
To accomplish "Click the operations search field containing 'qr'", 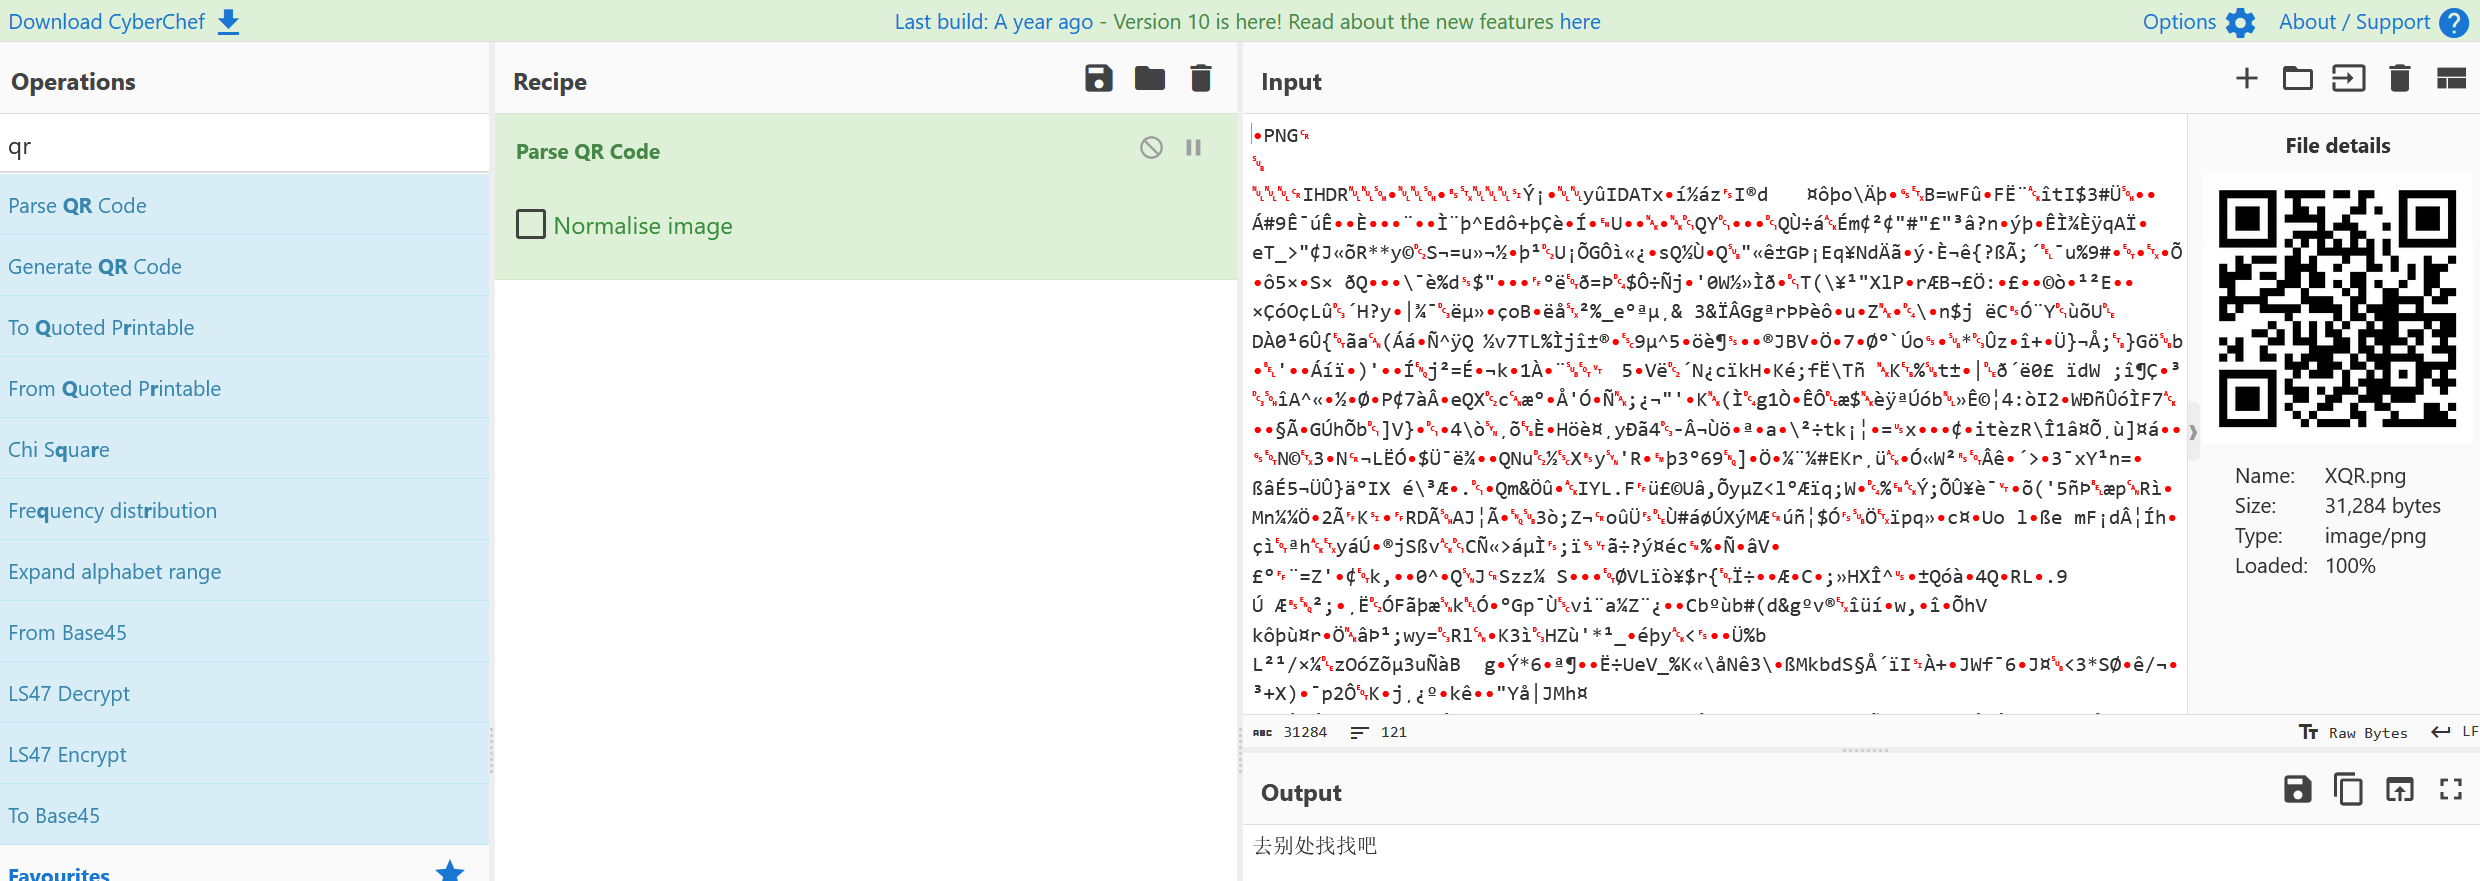I will (245, 147).
